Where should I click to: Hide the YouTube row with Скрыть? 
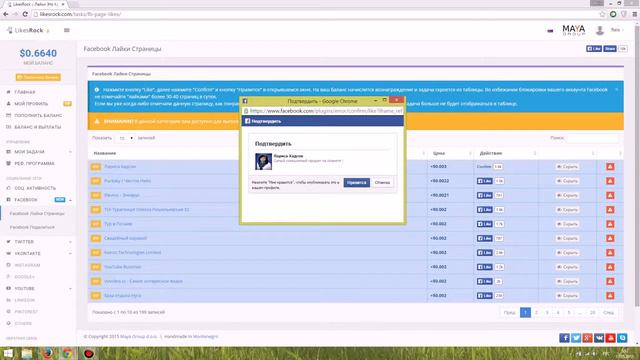(x=567, y=267)
